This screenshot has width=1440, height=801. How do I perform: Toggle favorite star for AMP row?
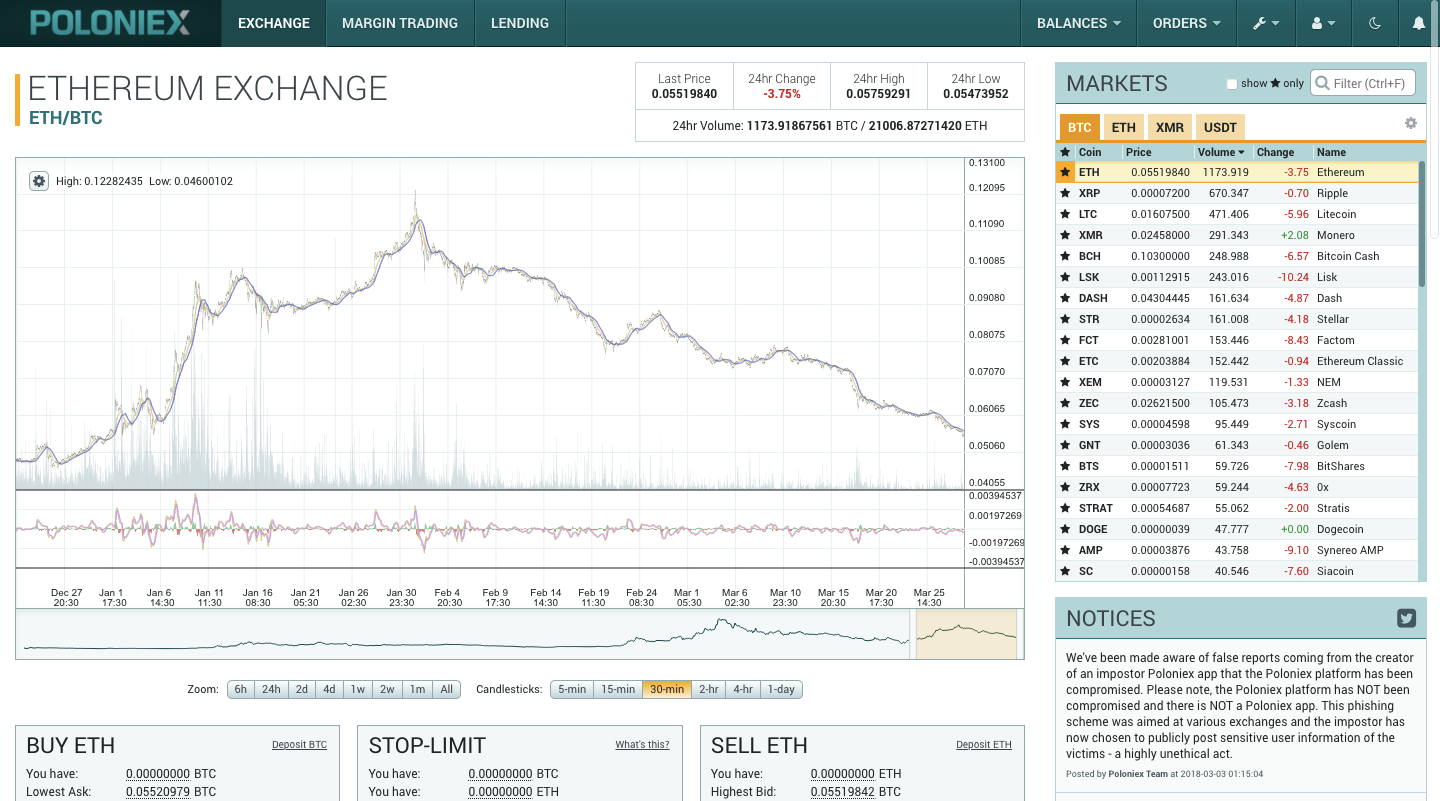(x=1065, y=550)
